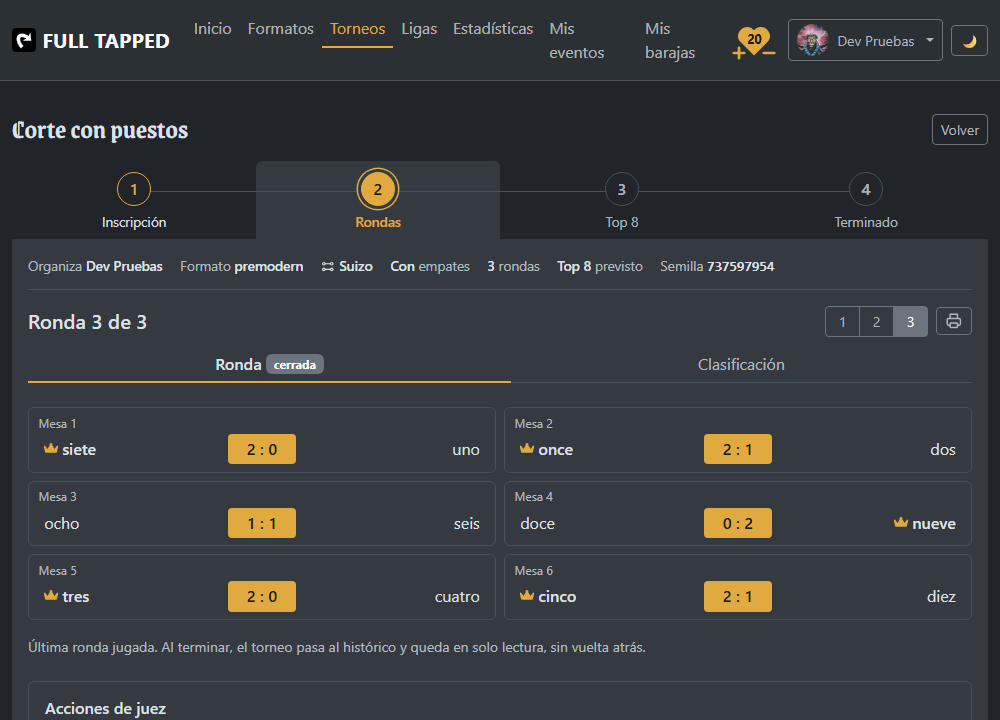Screen dimensions: 1000x720
Task: Navigate to Ligas
Action: tap(419, 29)
